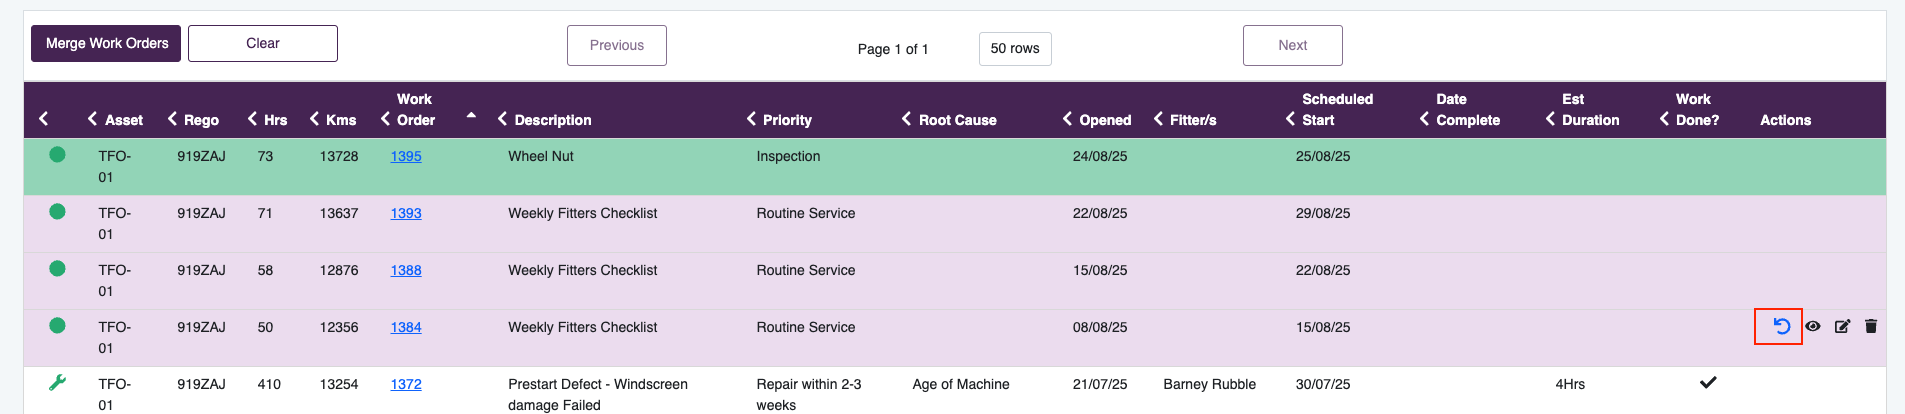The width and height of the screenshot is (1905, 414).
Task: Collapse the Kms column chevron
Action: pos(314,119)
